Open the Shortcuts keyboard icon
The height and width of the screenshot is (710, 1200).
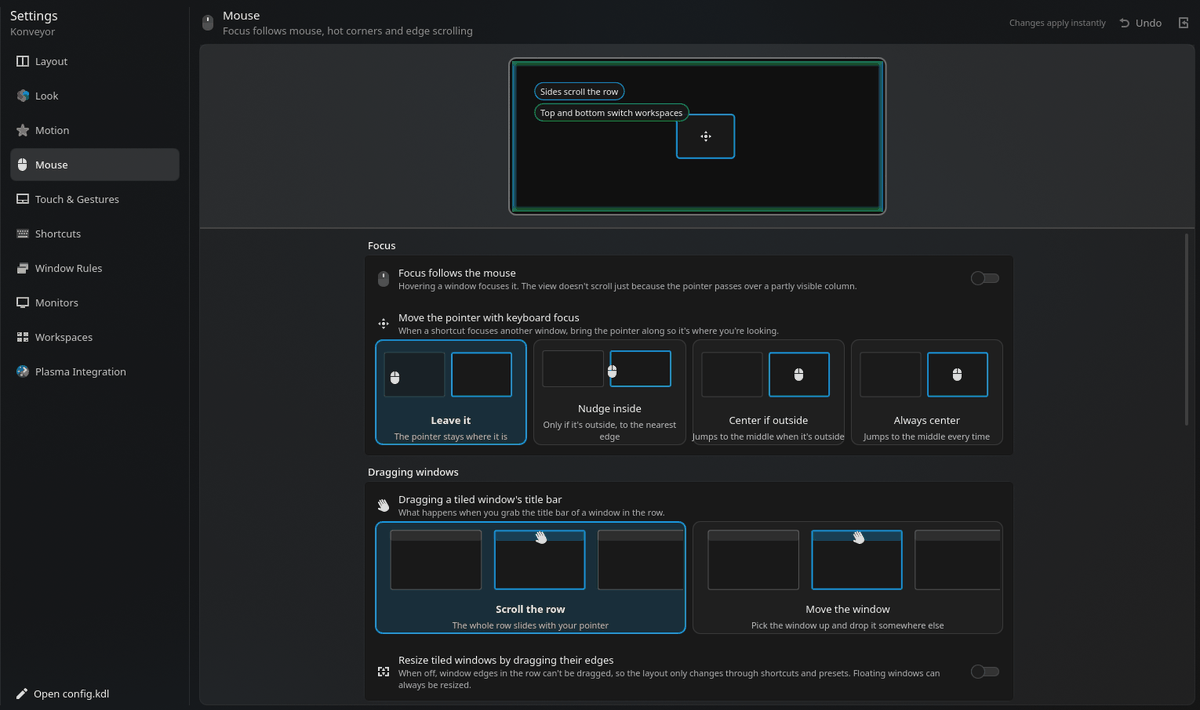23,234
